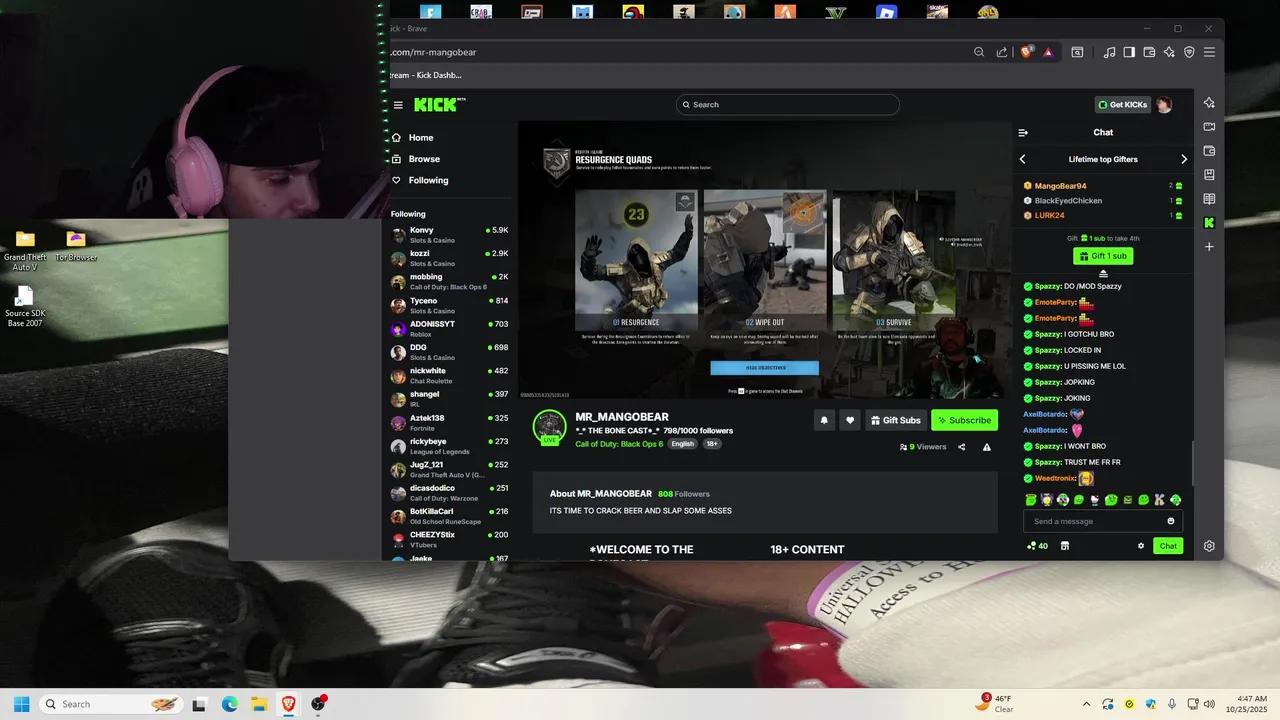Click the Brave Shields lion icon

pyautogui.click(x=1026, y=52)
